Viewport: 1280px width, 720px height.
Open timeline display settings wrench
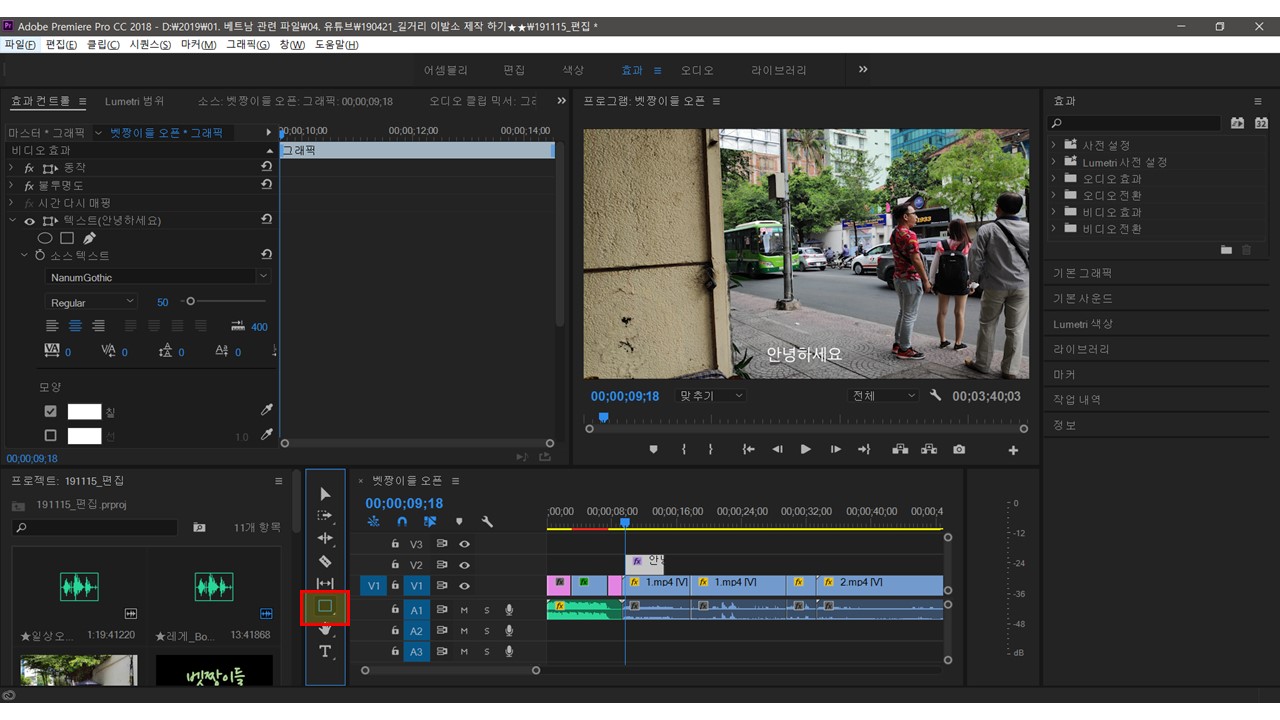[x=487, y=522]
